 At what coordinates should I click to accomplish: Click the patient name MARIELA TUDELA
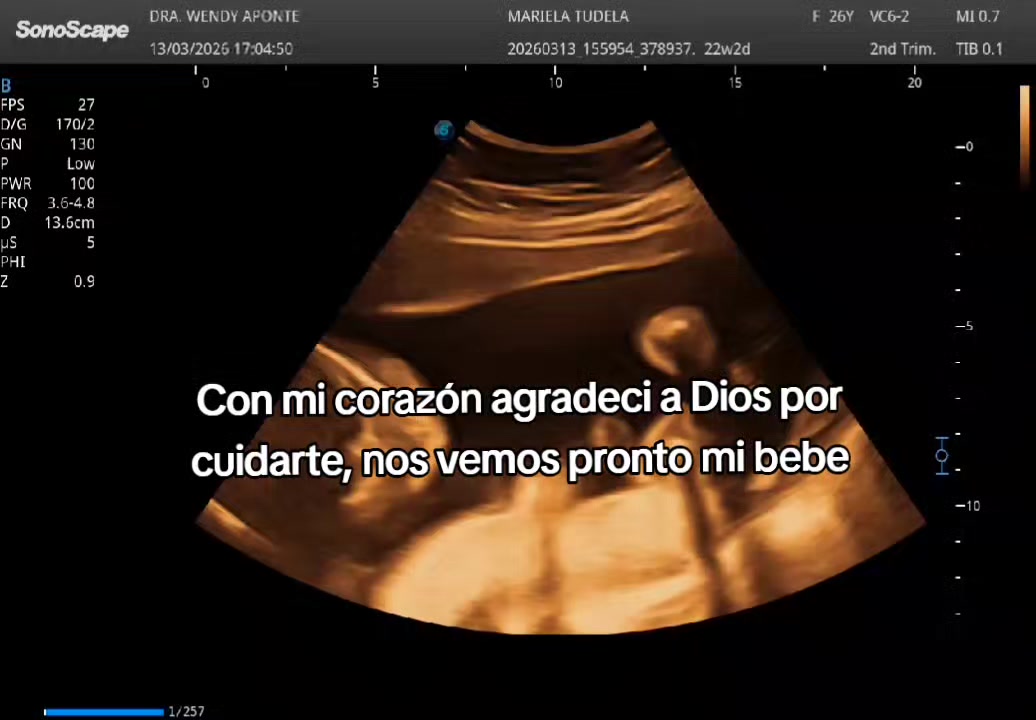[568, 17]
